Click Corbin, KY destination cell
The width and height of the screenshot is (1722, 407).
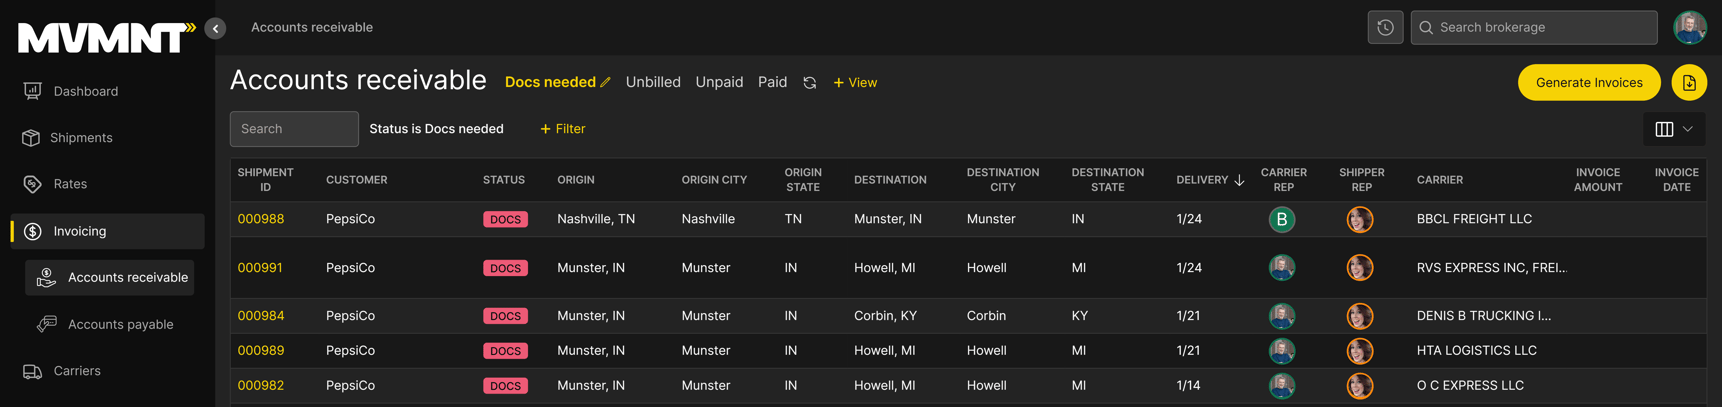(x=885, y=316)
